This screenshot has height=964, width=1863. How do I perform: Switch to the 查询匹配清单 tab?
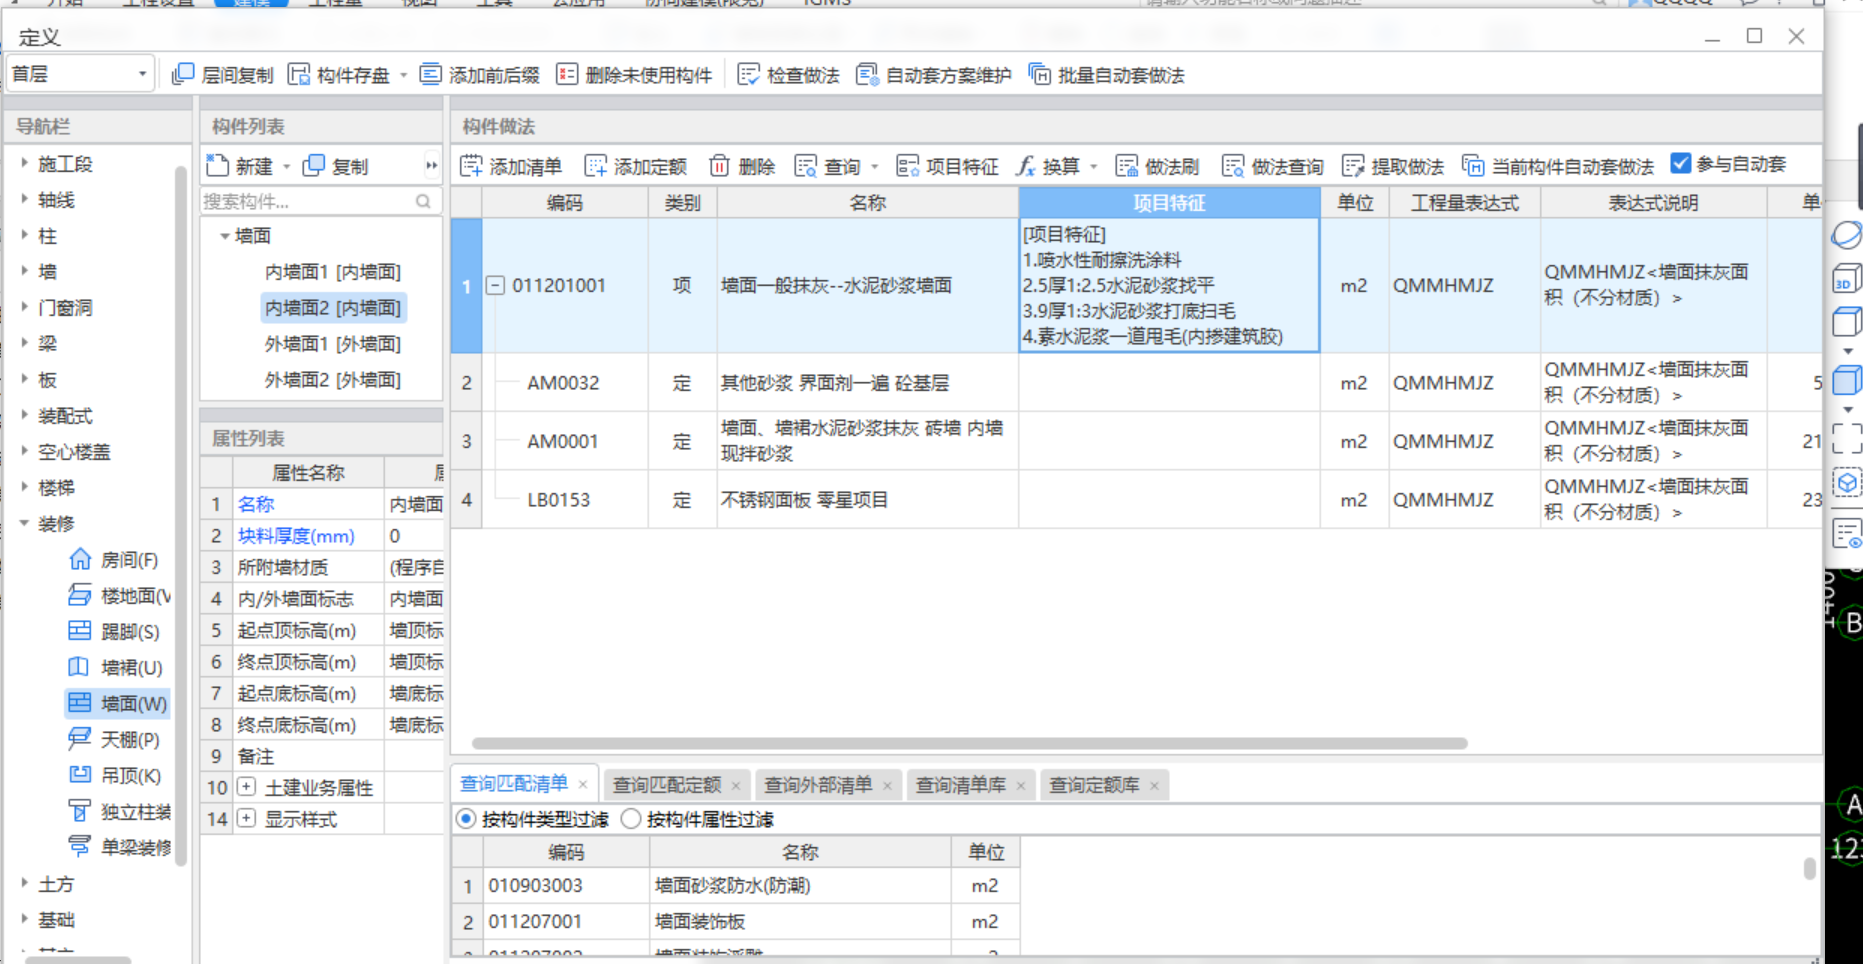point(514,784)
